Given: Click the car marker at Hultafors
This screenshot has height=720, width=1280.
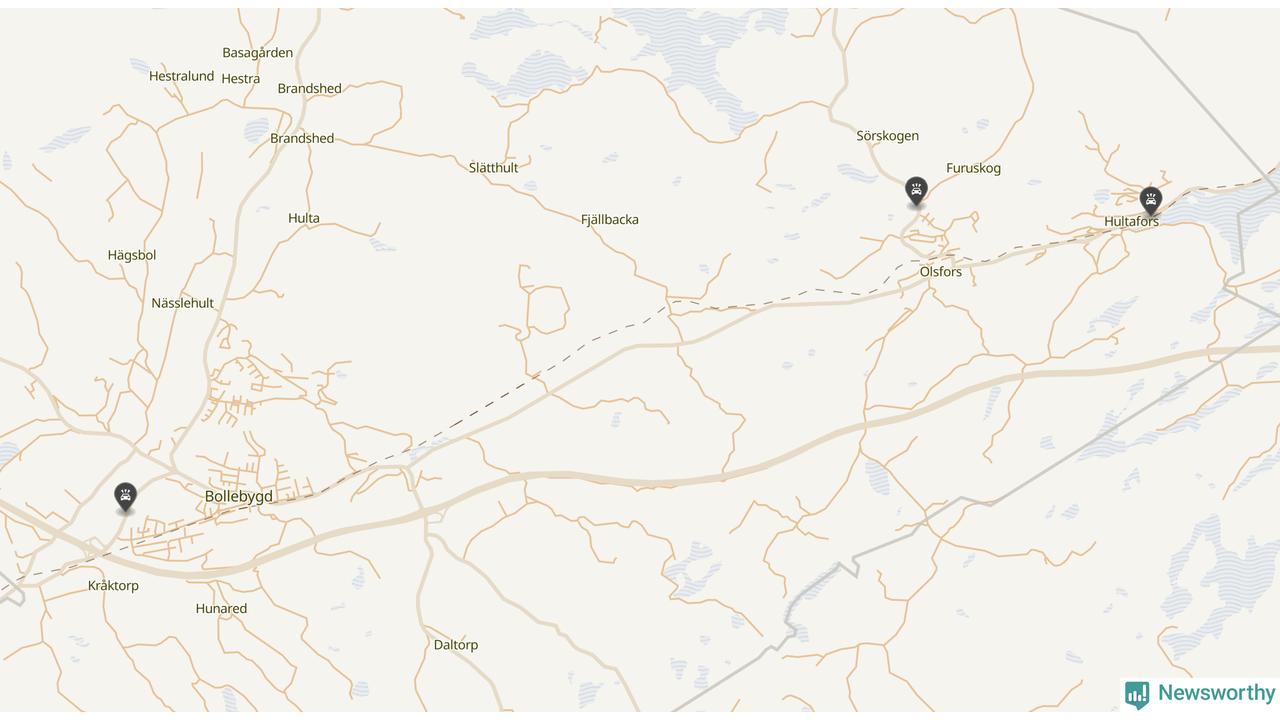Looking at the screenshot, I should [1151, 201].
